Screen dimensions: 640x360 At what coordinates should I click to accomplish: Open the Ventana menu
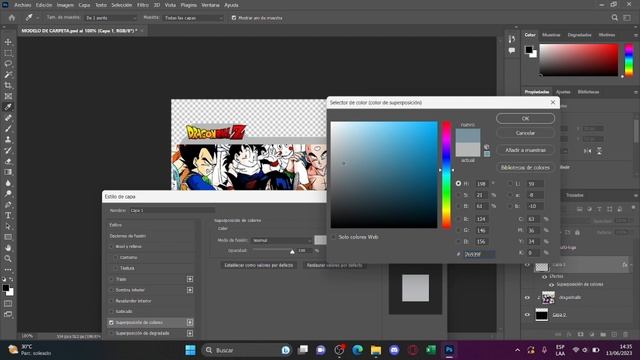tap(210, 5)
